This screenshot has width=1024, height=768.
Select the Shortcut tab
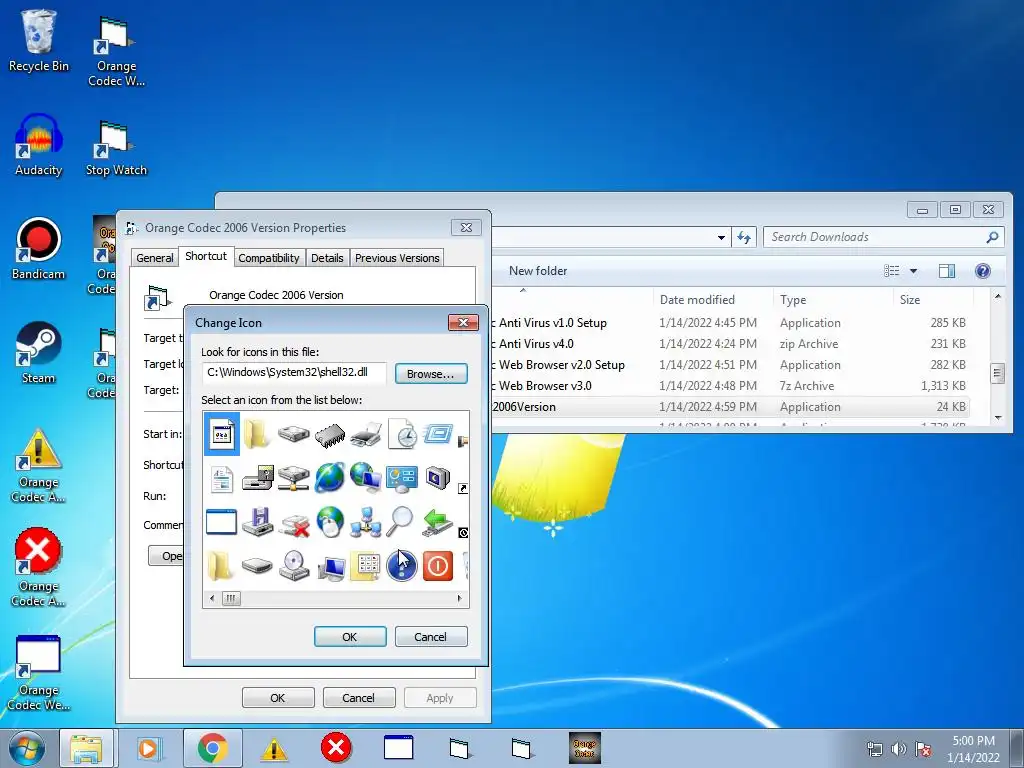206,256
